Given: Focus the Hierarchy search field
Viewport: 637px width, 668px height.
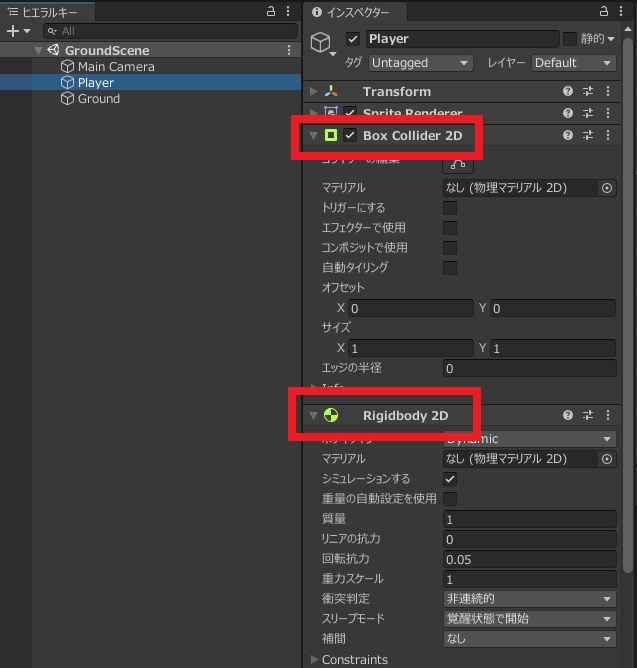Looking at the screenshot, I should point(170,31).
